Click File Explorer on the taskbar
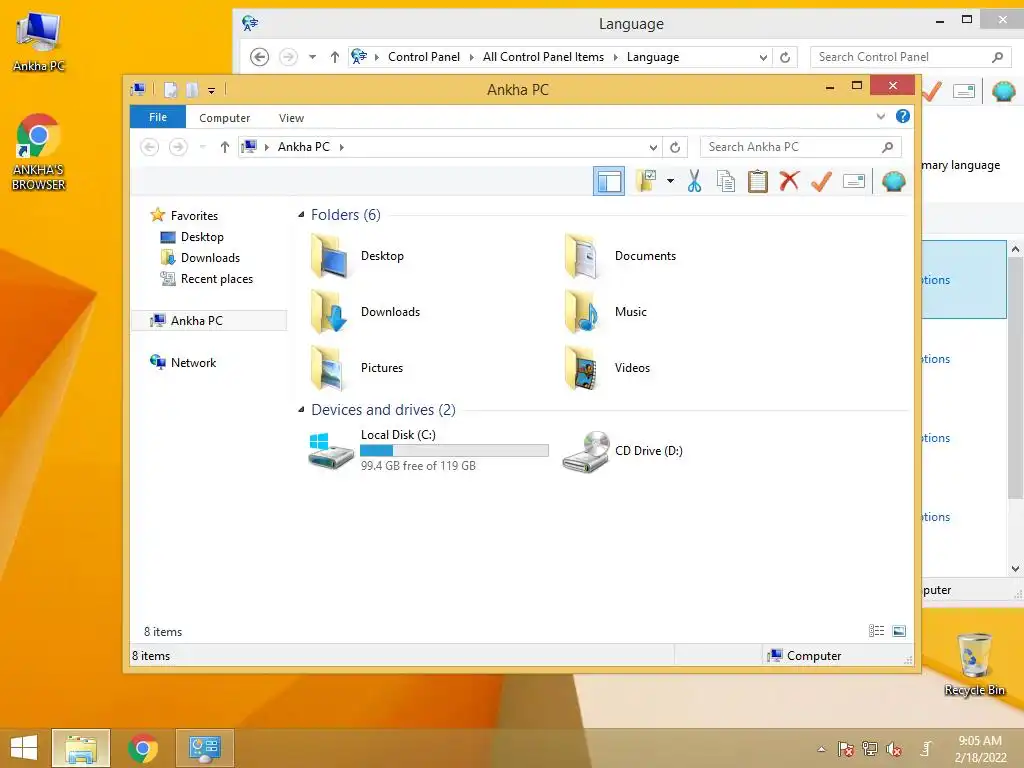Viewport: 1024px width, 768px height. coord(81,748)
